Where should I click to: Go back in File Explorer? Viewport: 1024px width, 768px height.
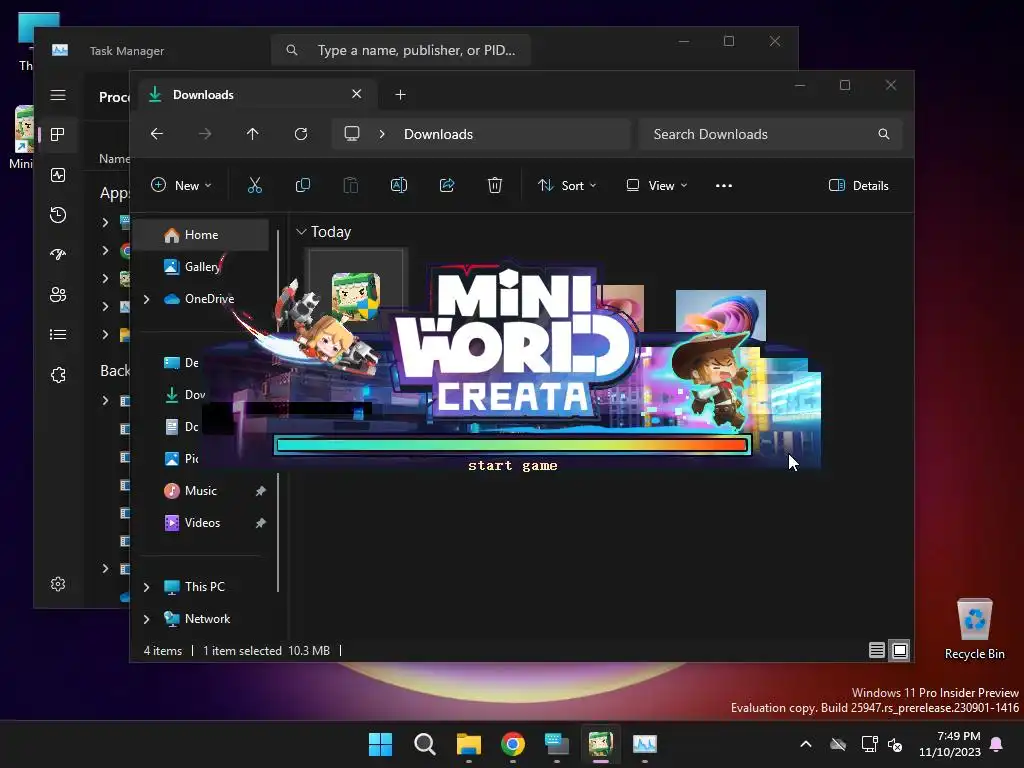point(157,134)
